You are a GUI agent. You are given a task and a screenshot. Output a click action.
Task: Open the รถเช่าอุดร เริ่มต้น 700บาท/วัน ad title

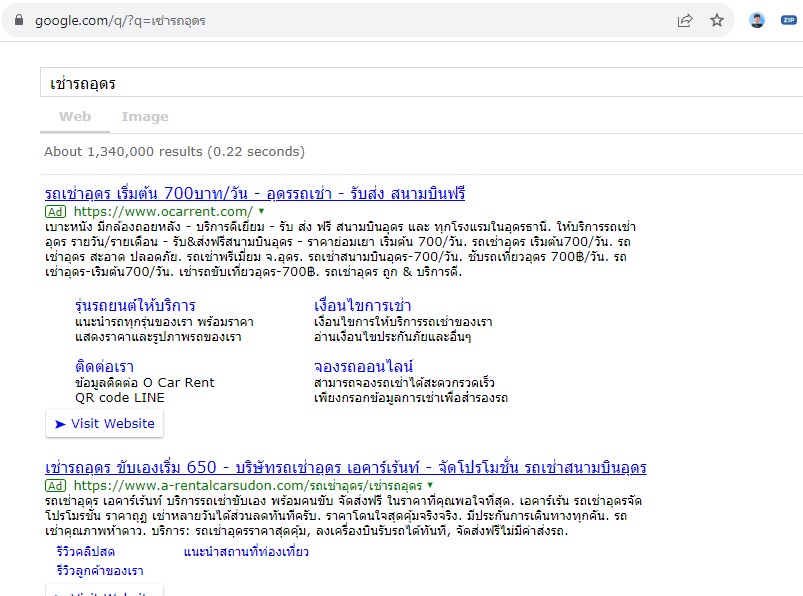[255, 194]
